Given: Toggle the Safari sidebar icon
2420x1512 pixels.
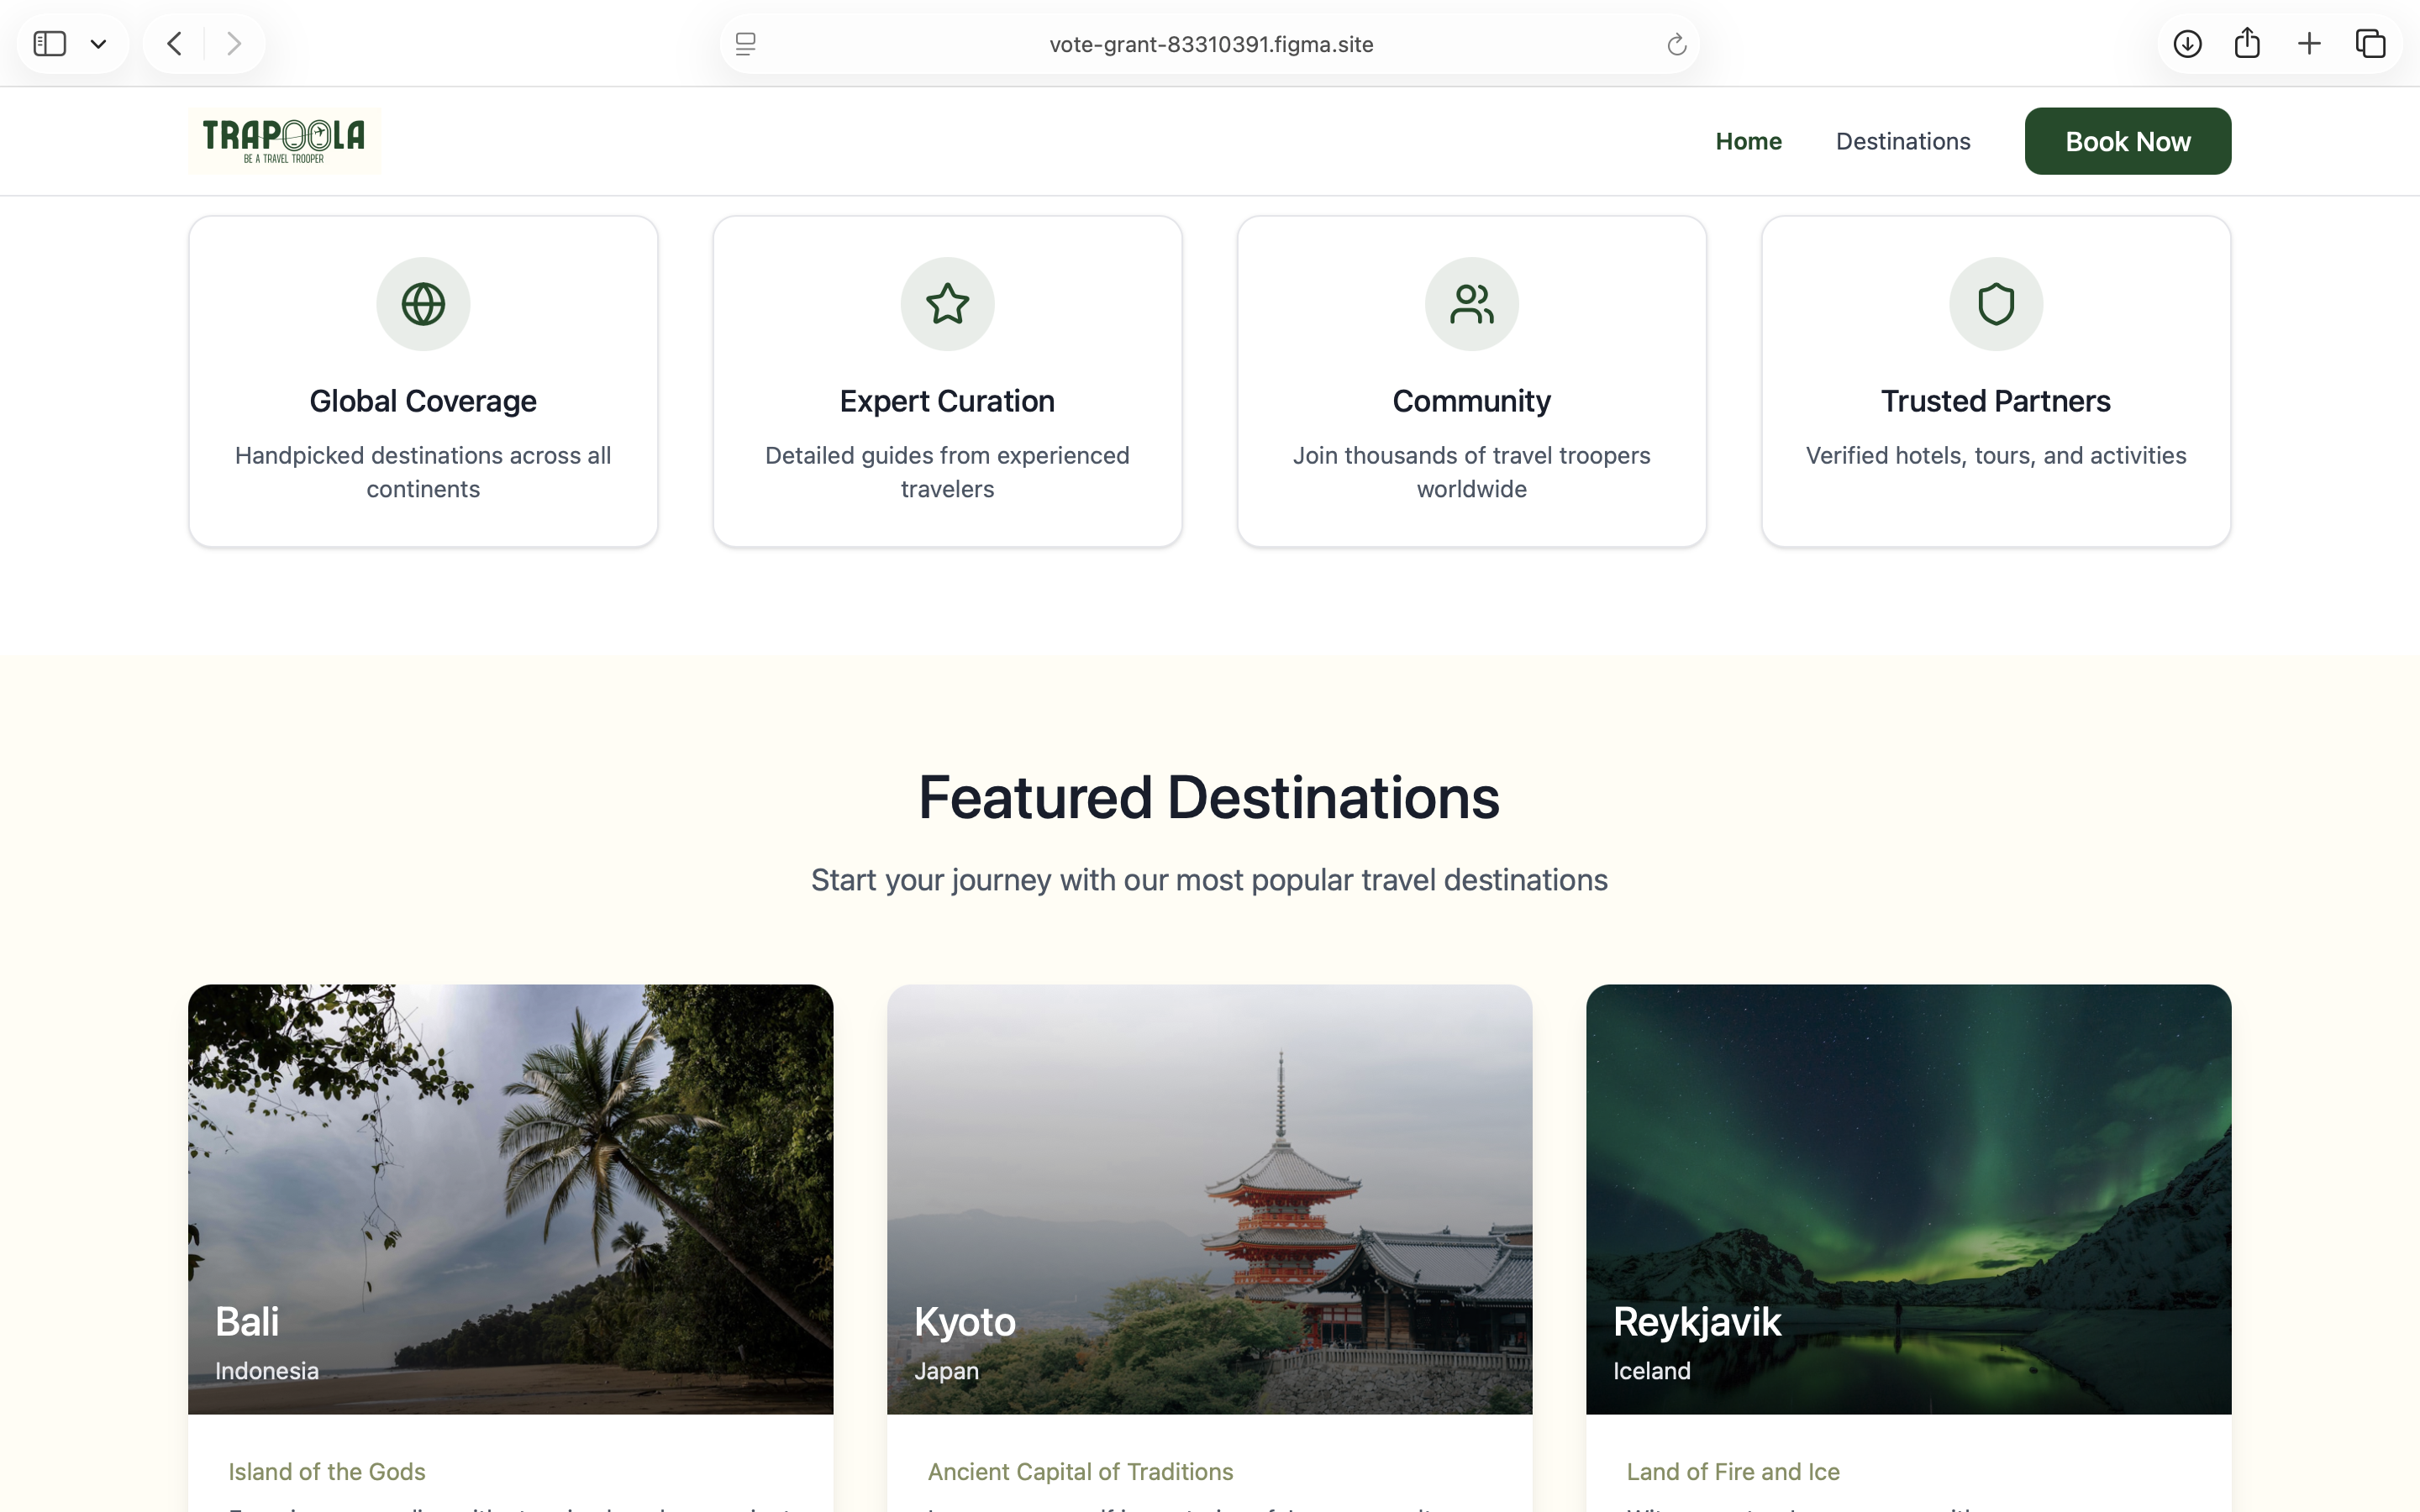Looking at the screenshot, I should pos(50,43).
